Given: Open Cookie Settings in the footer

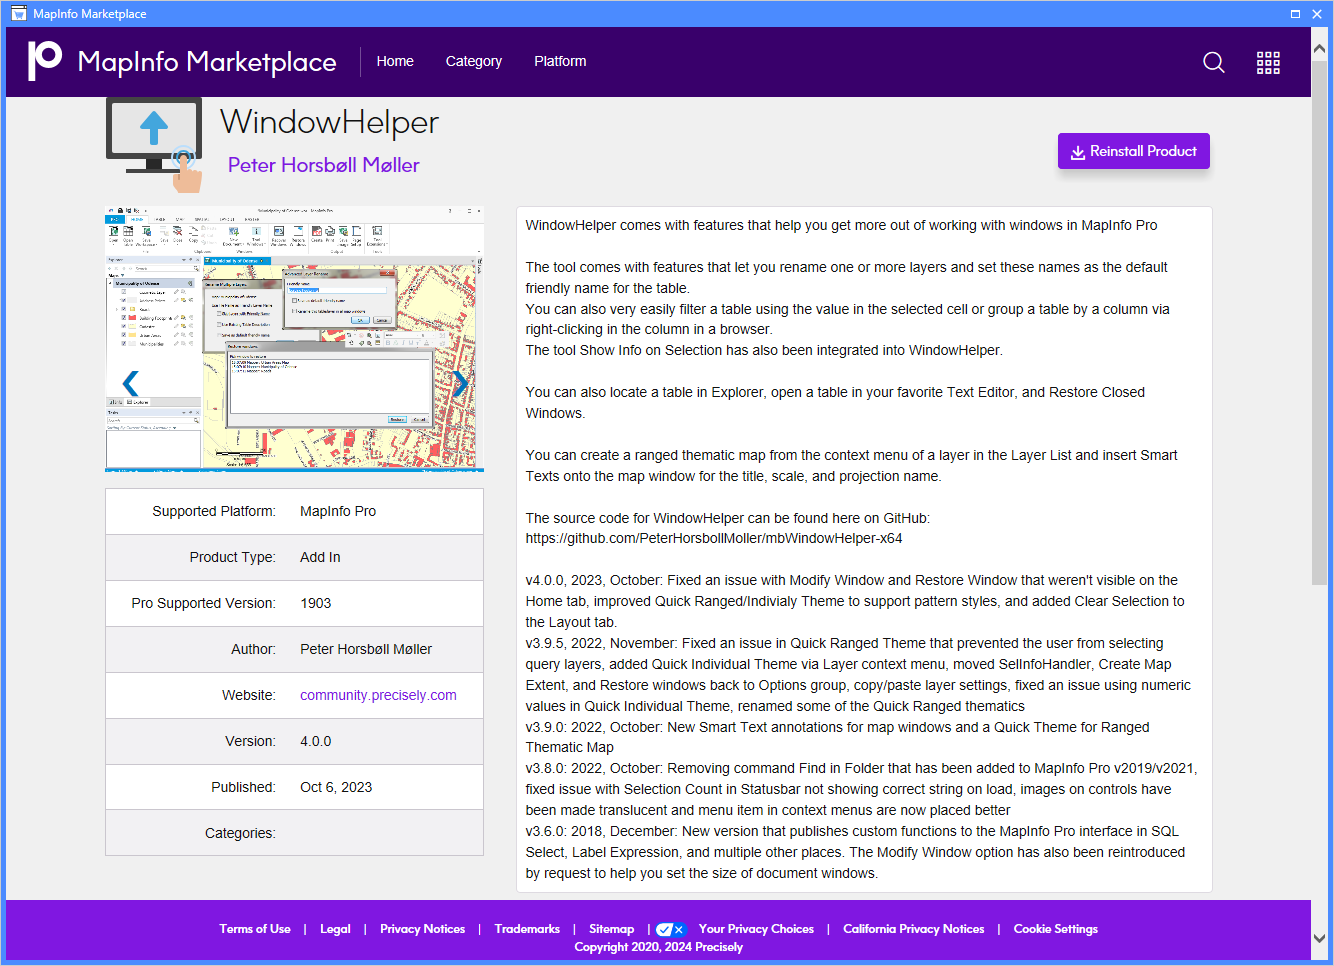Looking at the screenshot, I should point(1056,929).
